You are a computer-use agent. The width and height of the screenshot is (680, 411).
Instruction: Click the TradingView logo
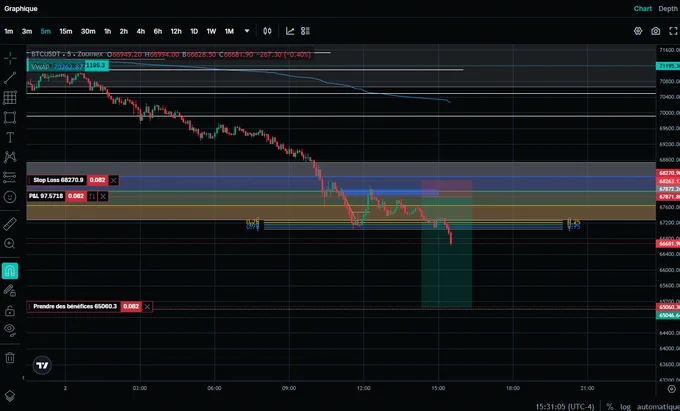(x=42, y=365)
